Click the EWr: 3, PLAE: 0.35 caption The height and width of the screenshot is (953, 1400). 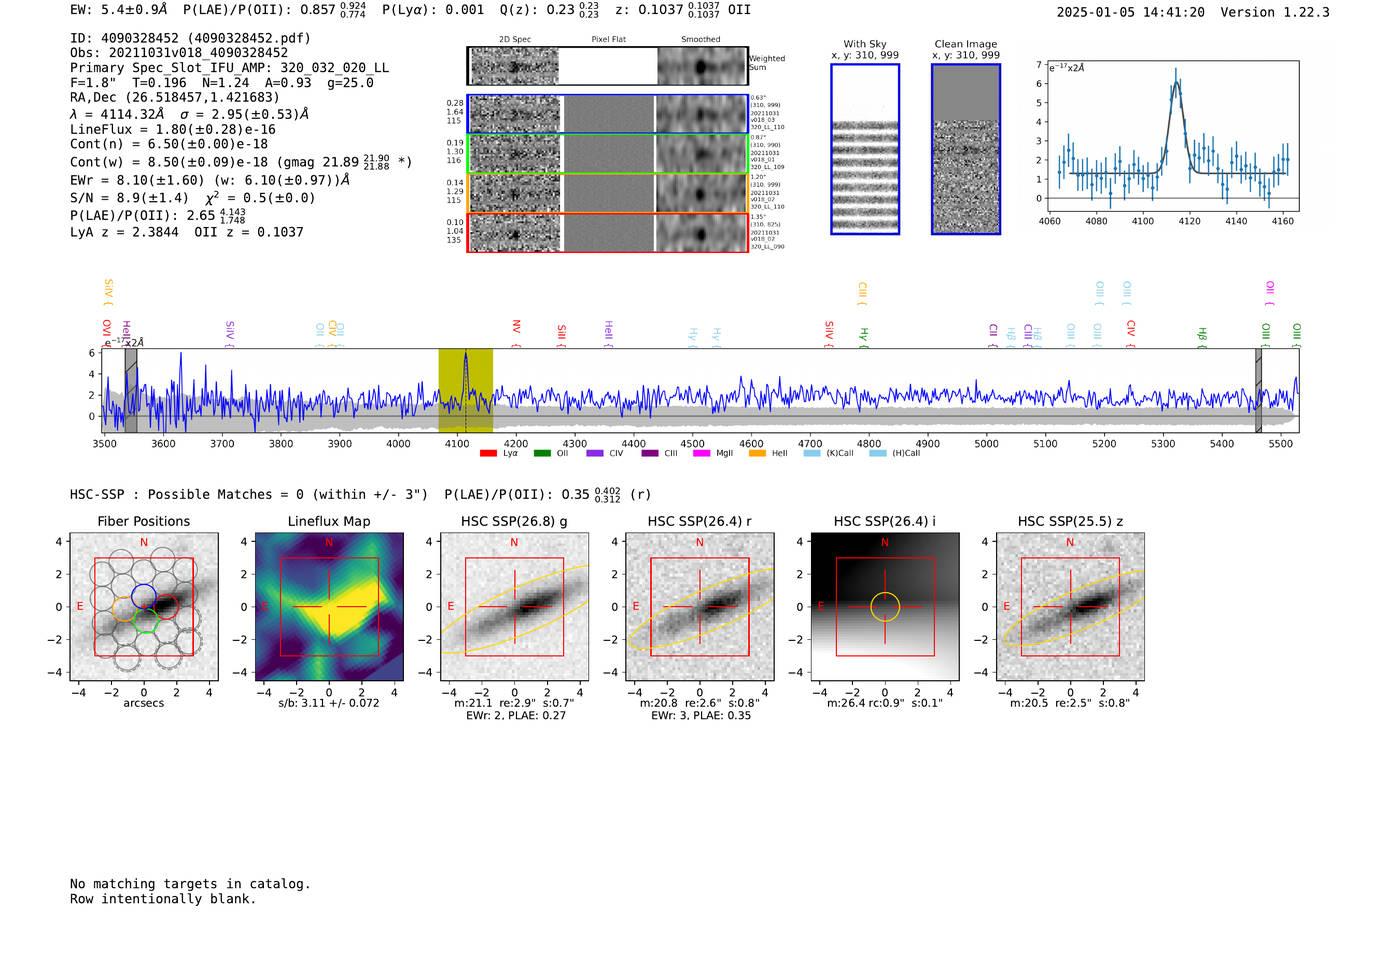(x=701, y=716)
